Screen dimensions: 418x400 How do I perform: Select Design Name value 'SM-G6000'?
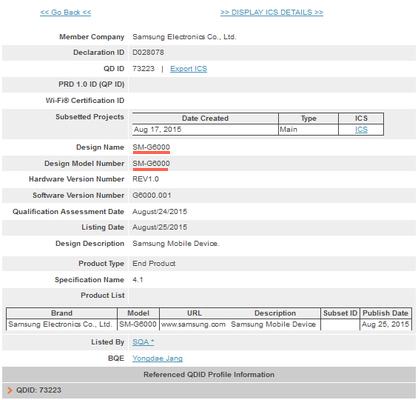coord(151,147)
